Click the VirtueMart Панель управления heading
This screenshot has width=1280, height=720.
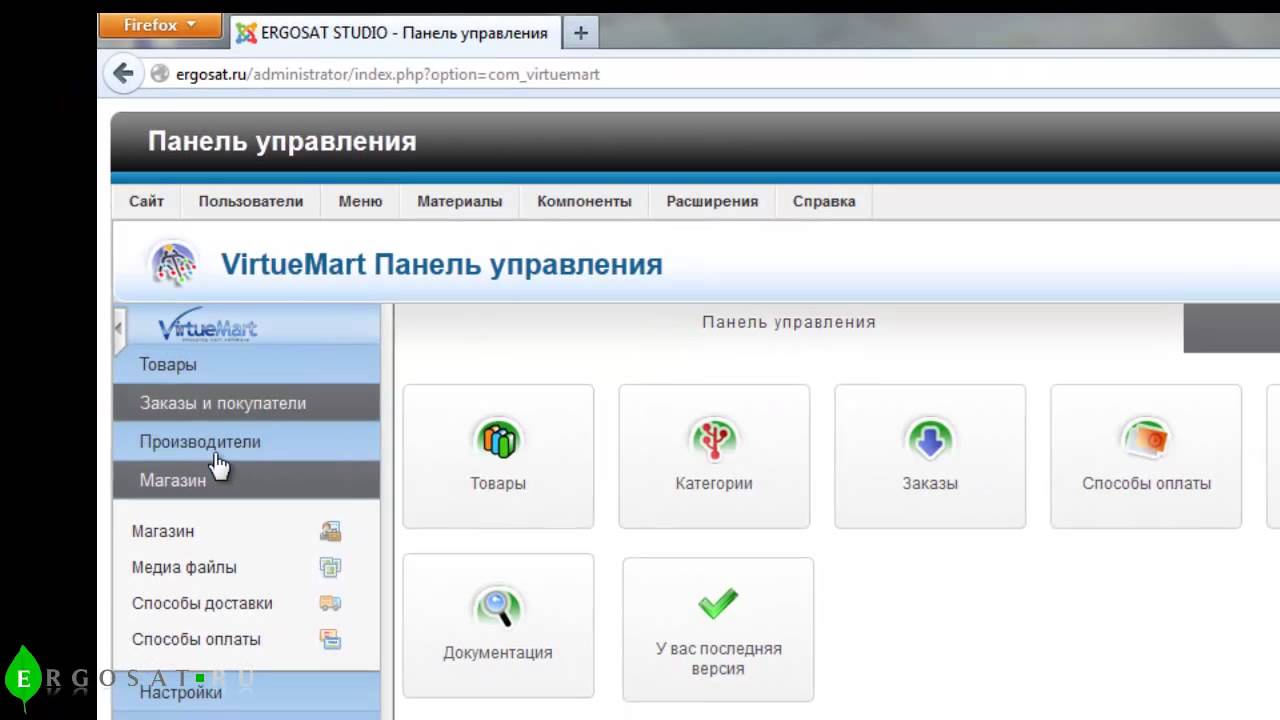pos(441,264)
